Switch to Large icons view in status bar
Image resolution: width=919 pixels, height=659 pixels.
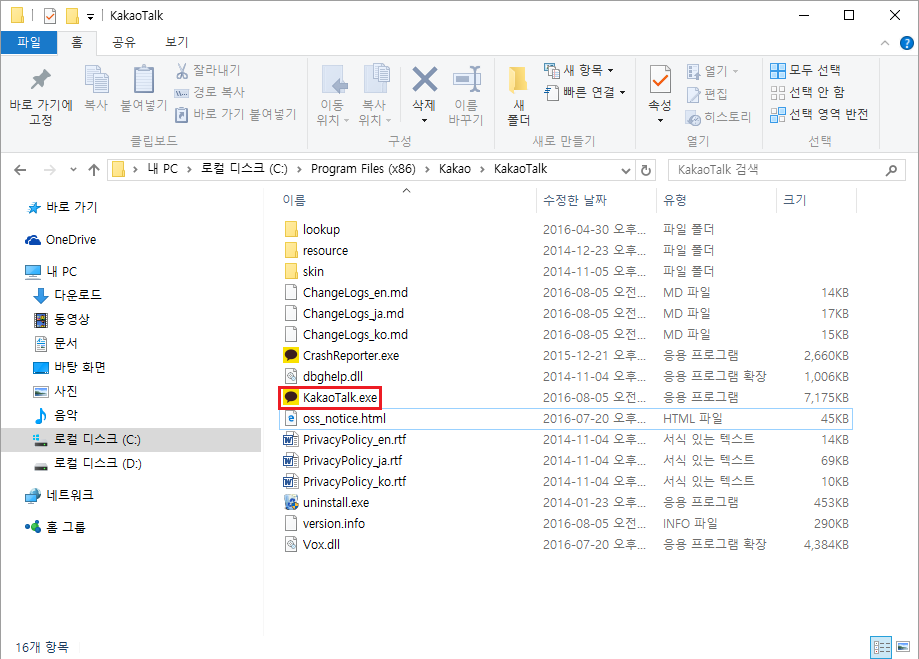point(903,647)
